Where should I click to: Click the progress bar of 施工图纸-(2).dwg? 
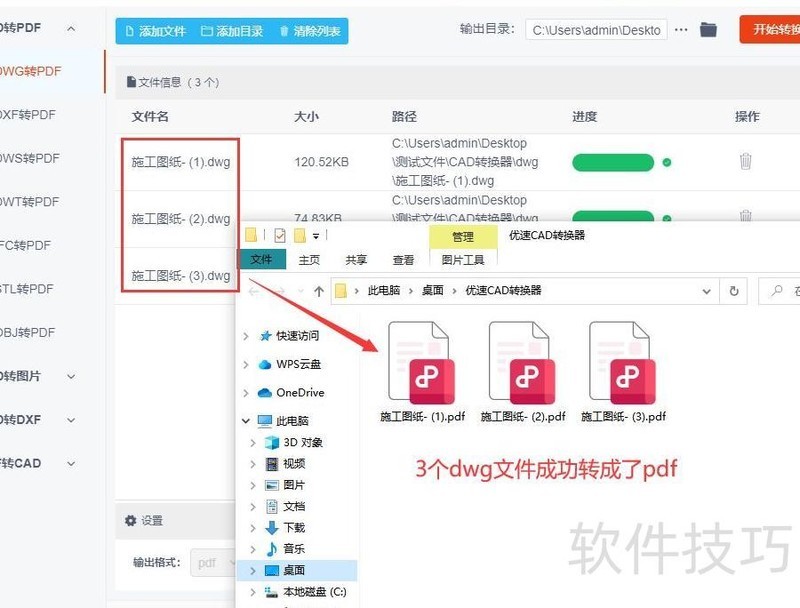coord(614,217)
